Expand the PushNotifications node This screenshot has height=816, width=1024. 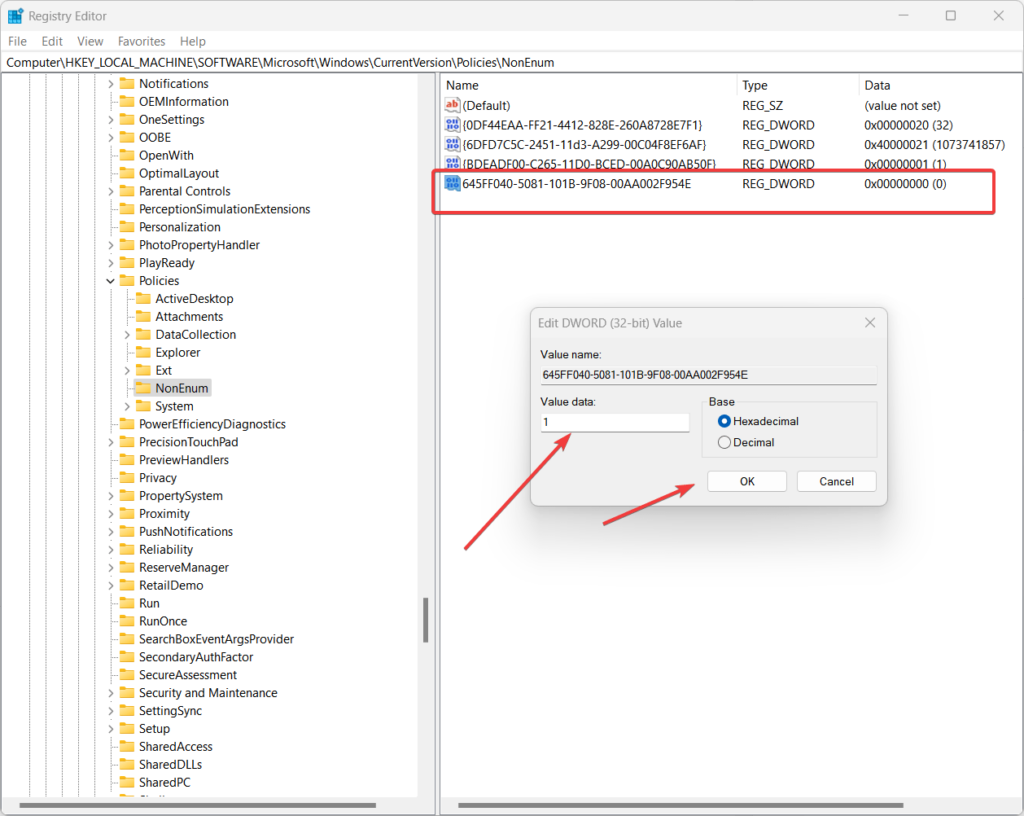coord(110,531)
